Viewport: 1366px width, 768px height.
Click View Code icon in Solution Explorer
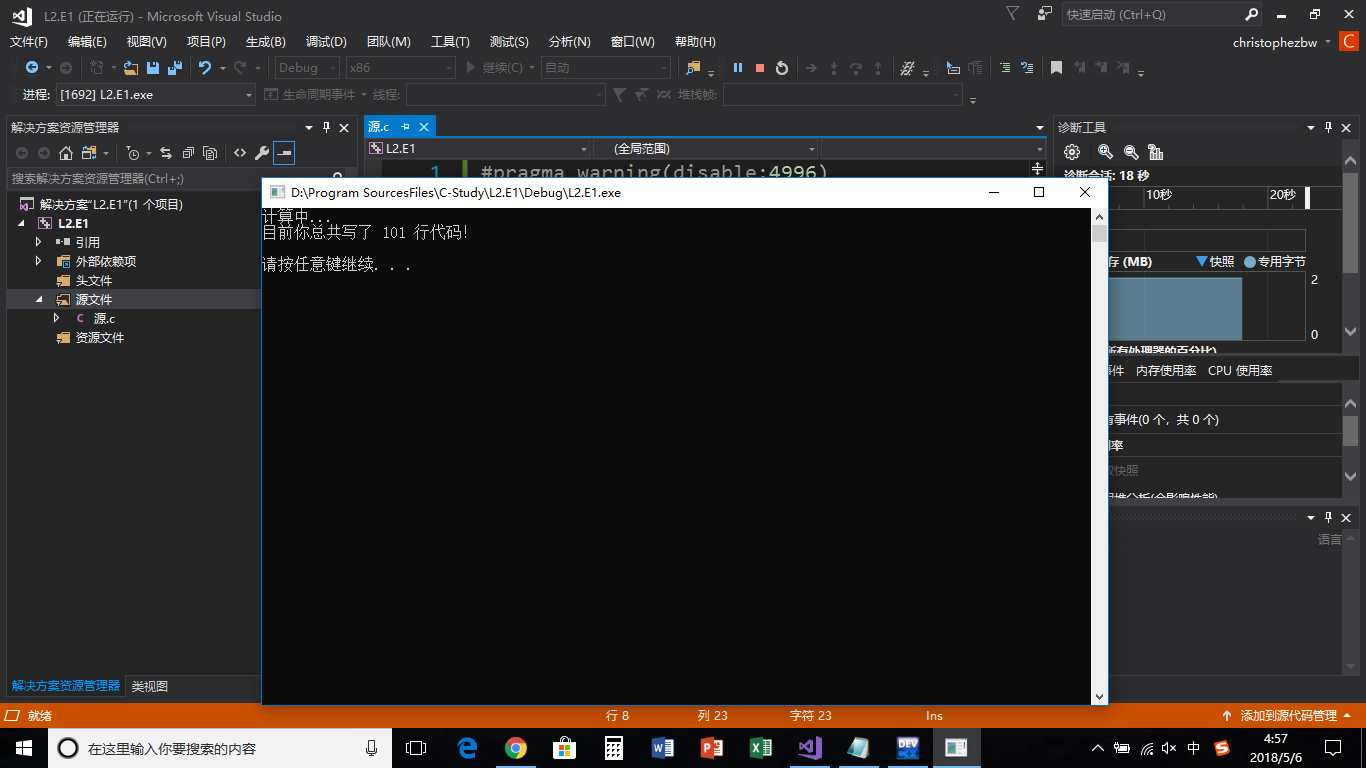point(240,153)
